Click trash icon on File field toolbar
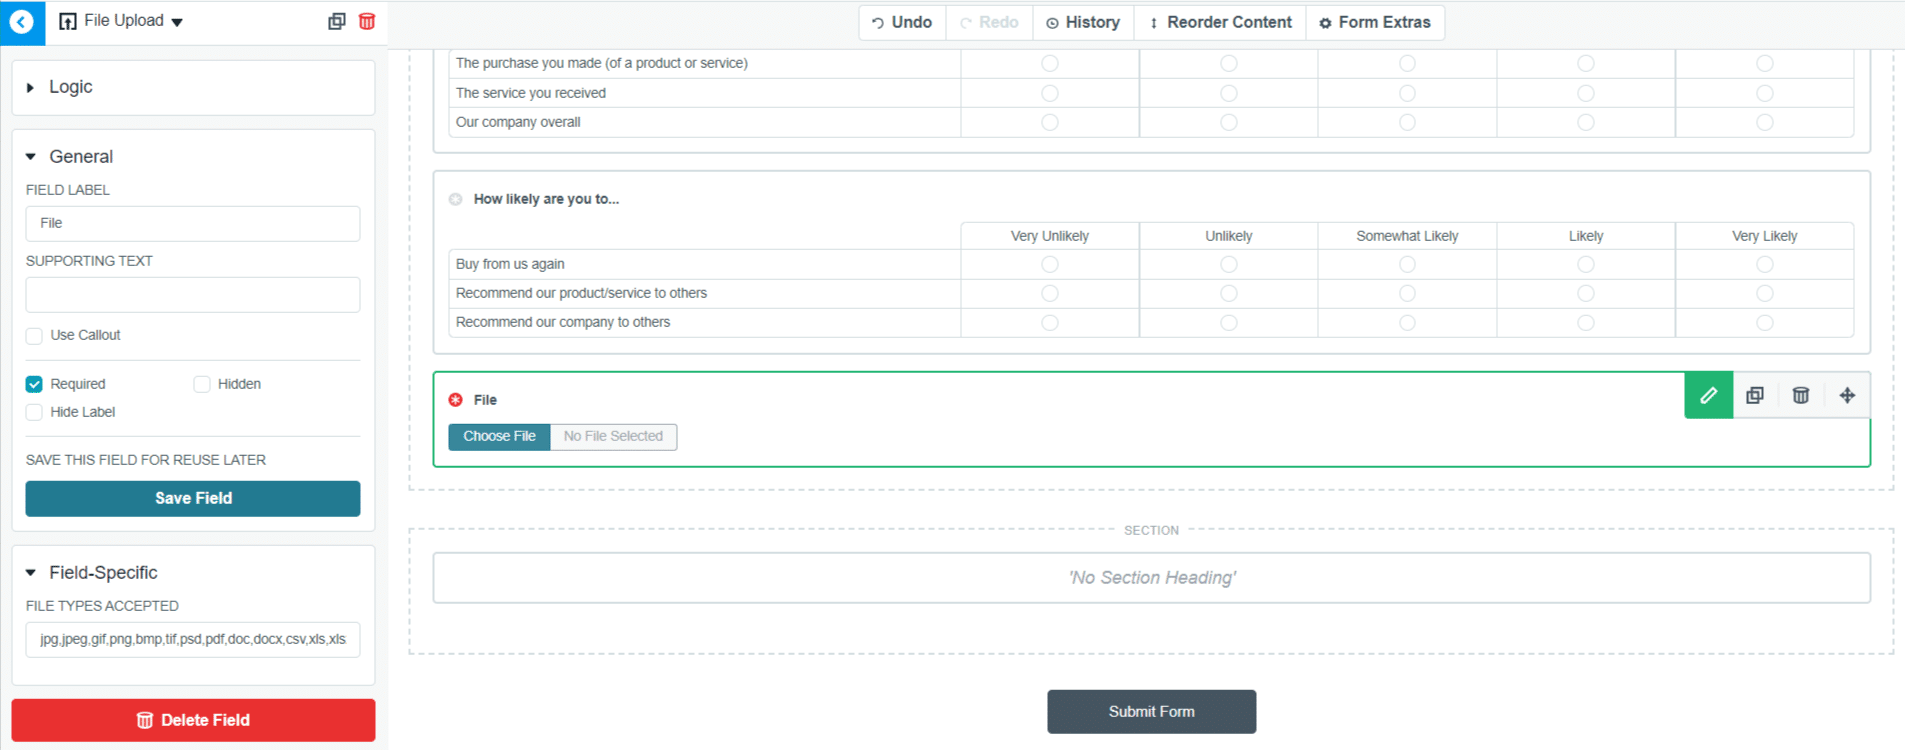 click(1801, 395)
